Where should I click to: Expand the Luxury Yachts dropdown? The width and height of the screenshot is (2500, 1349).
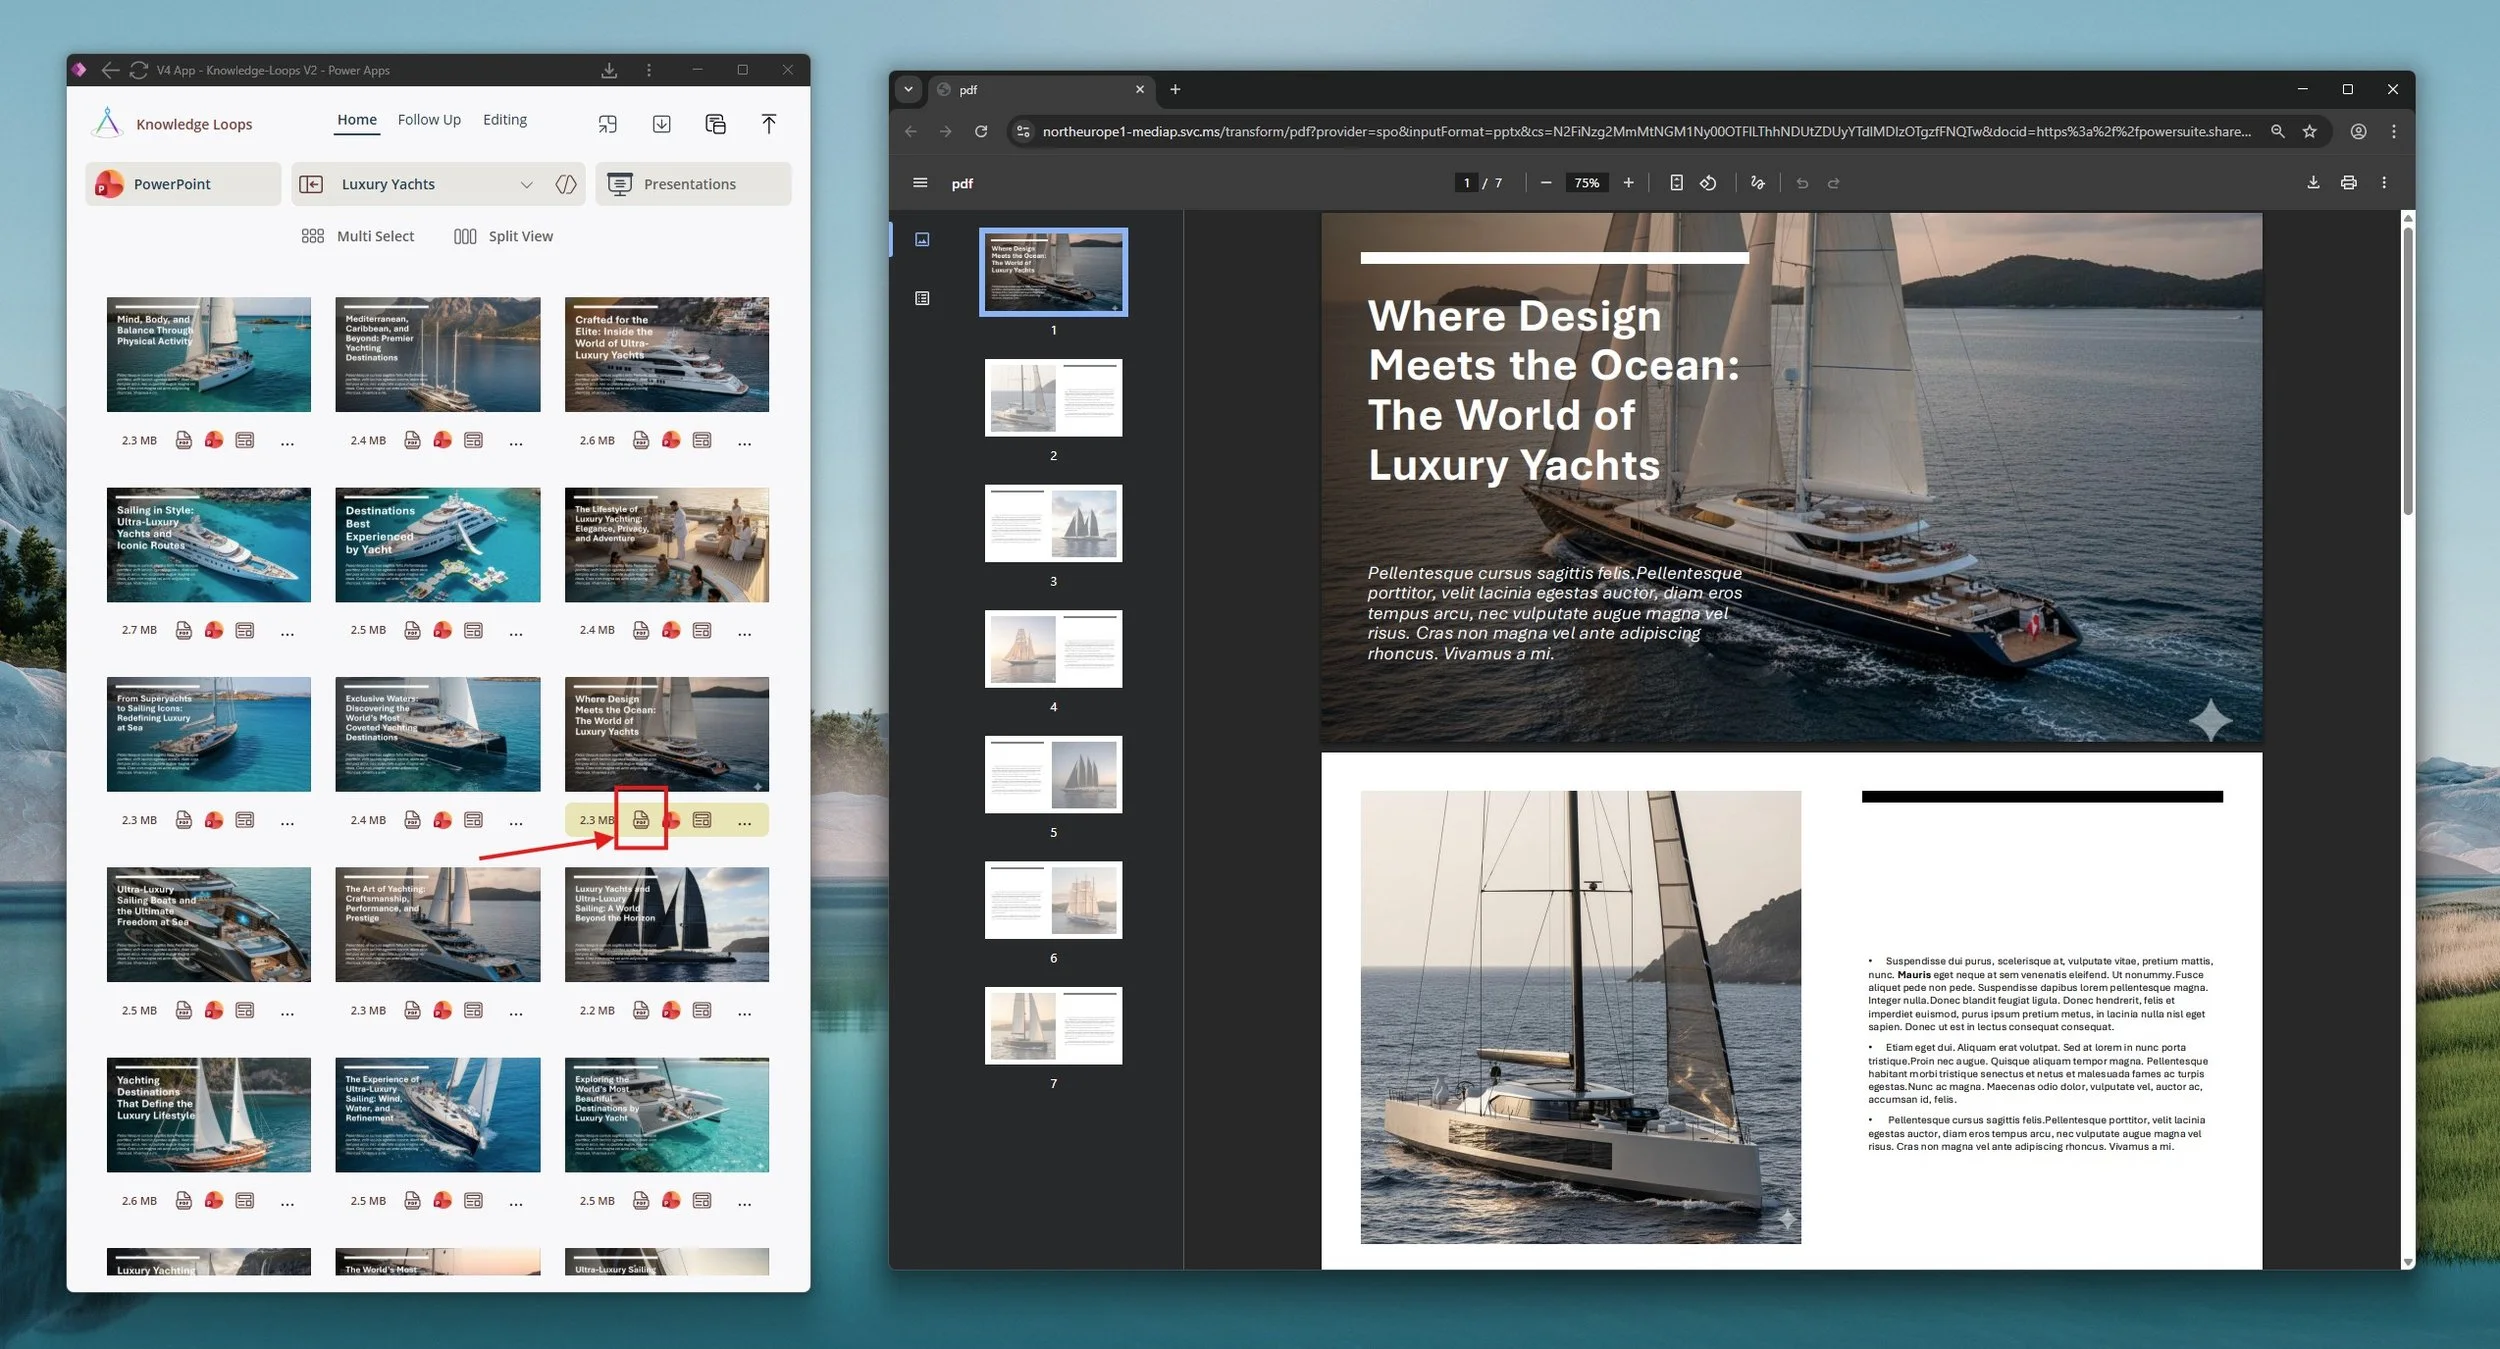[526, 184]
